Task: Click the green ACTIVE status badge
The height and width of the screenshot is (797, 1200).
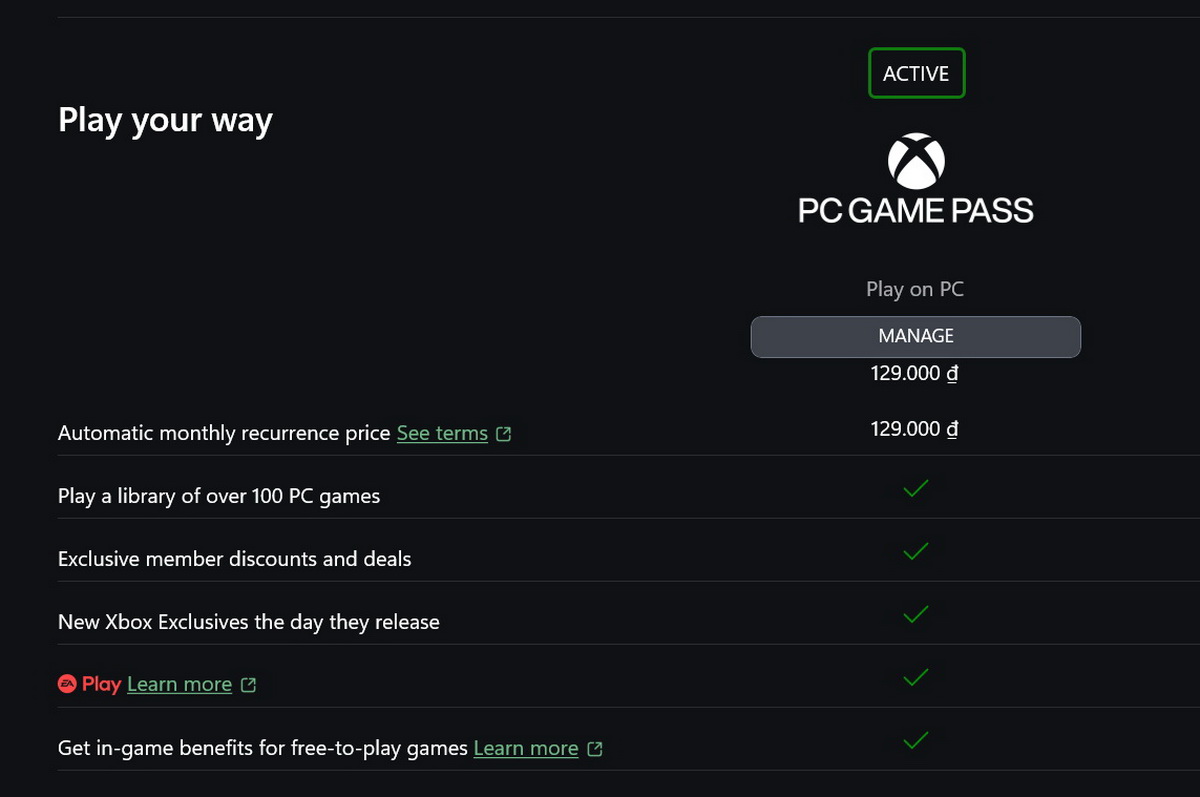Action: pos(916,73)
